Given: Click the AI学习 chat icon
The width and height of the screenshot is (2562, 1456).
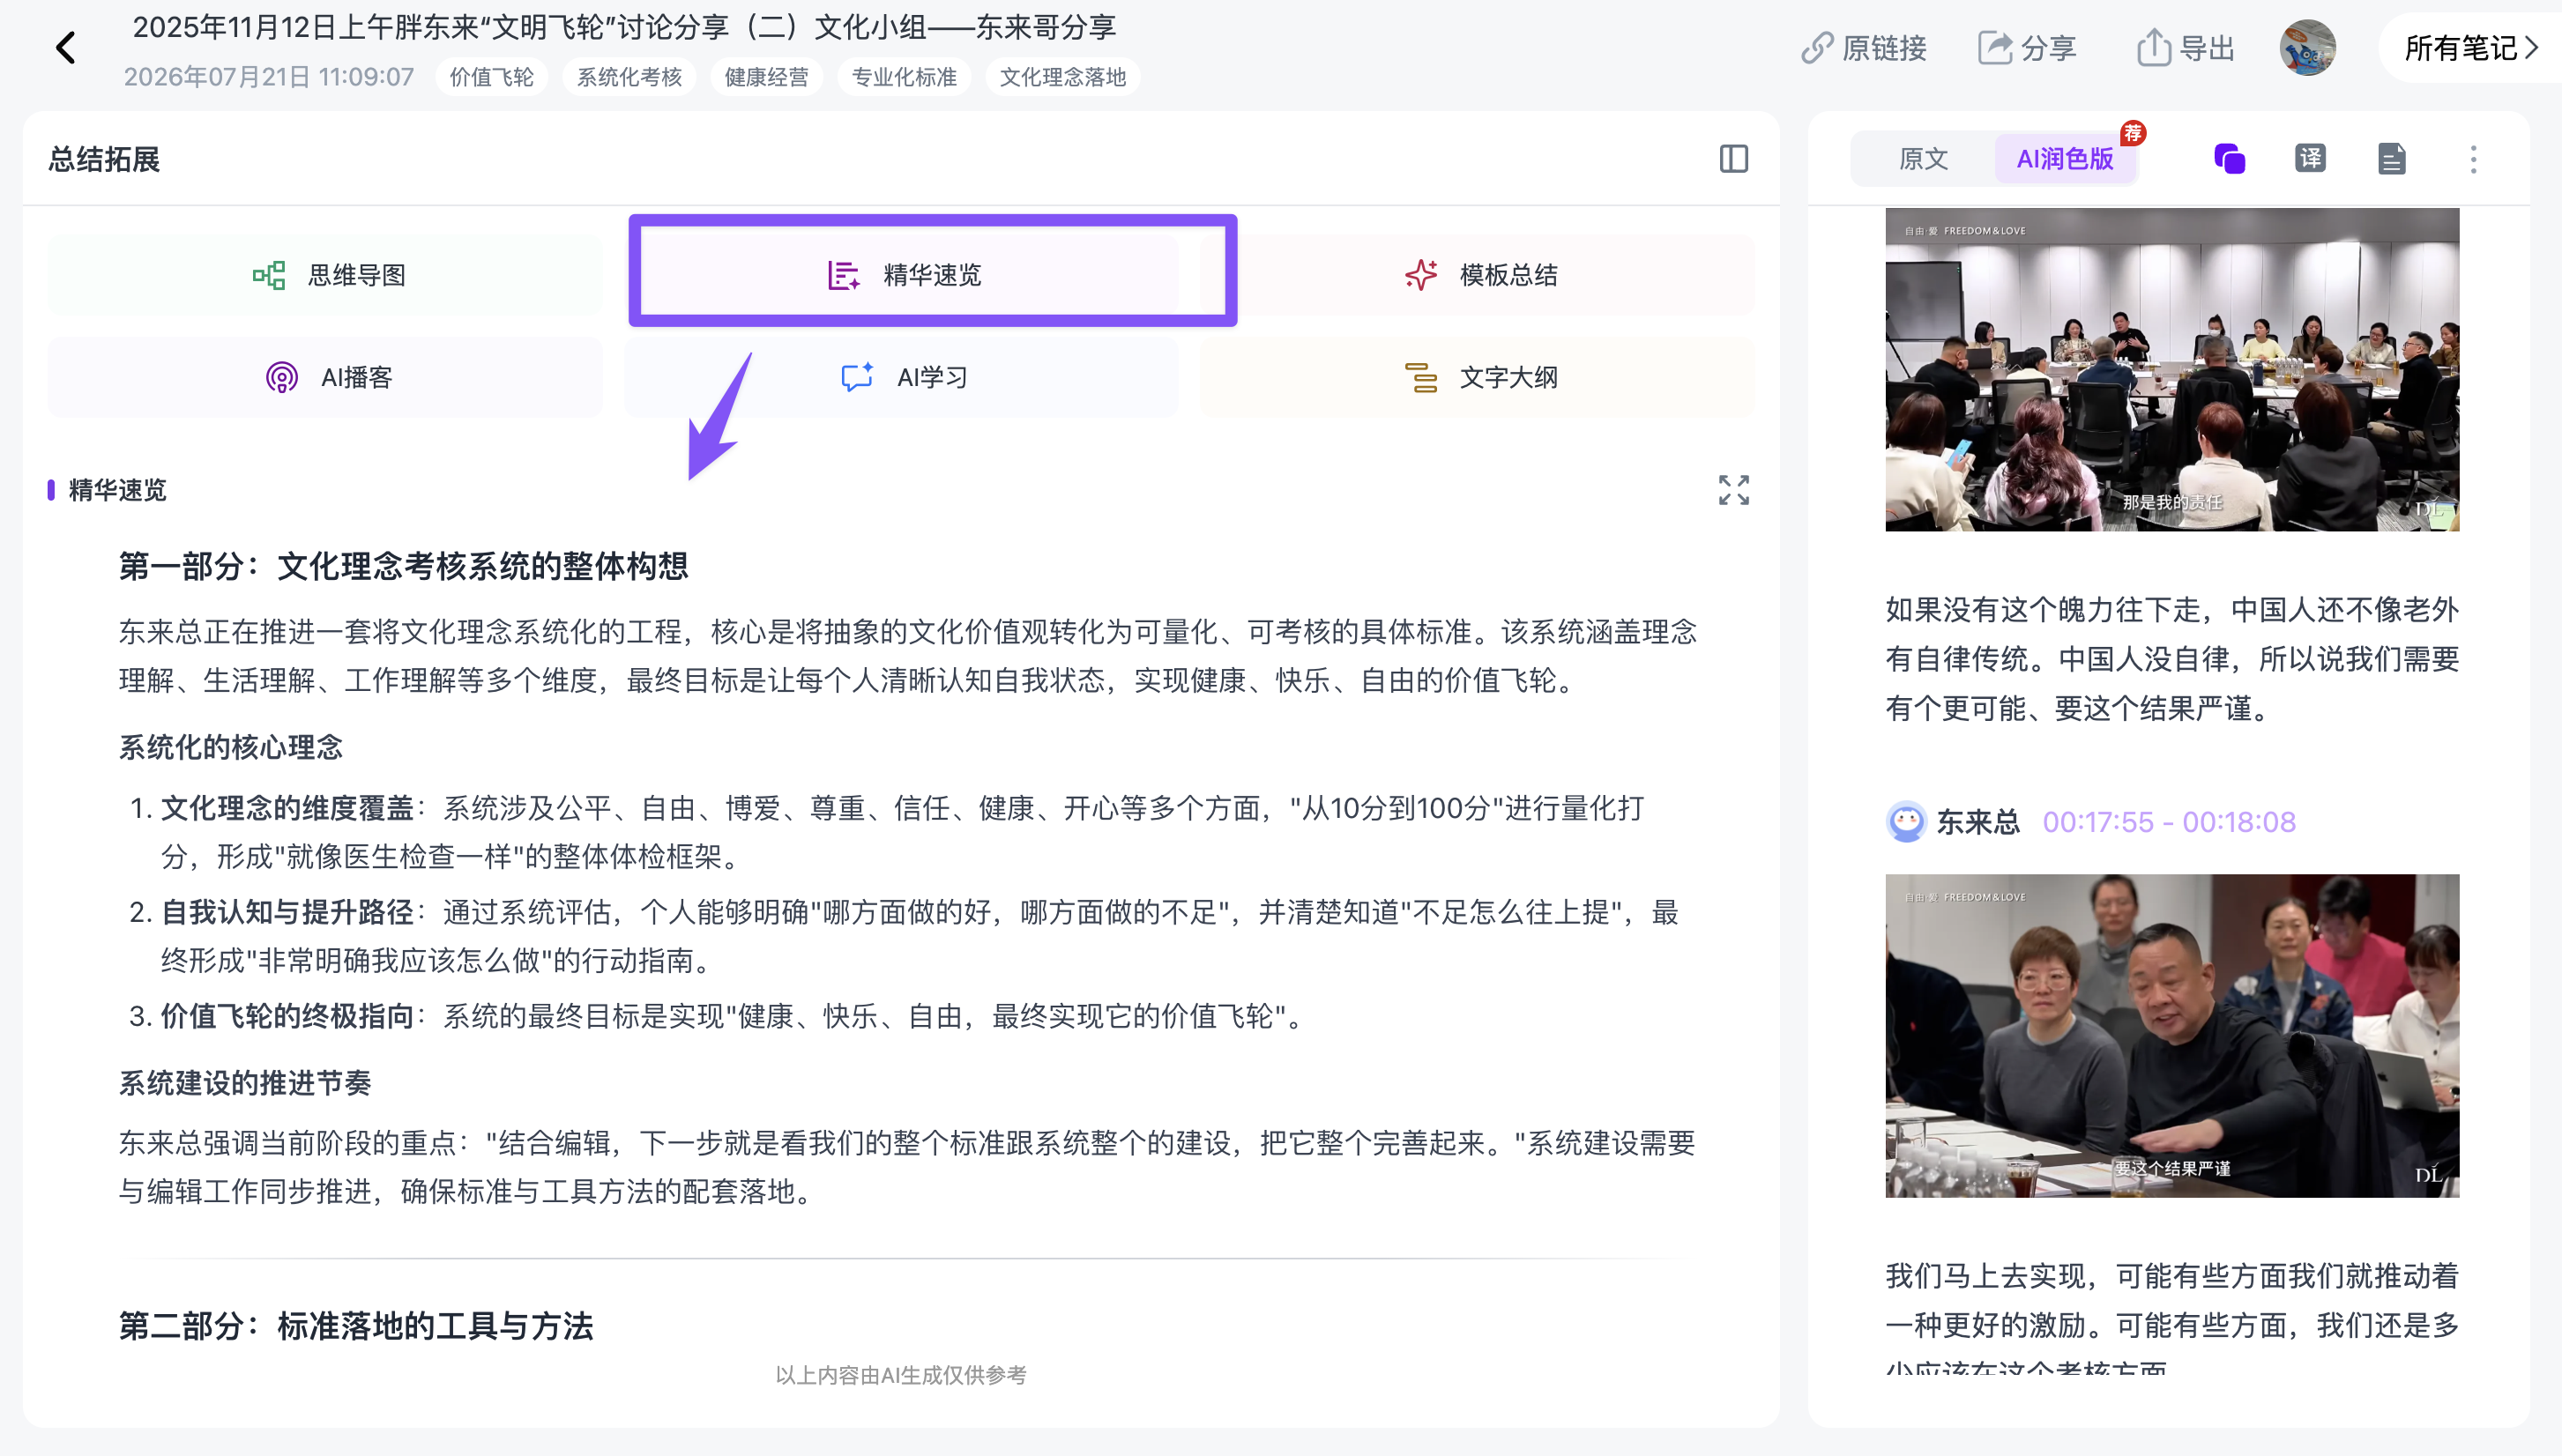Looking at the screenshot, I should click(x=857, y=377).
